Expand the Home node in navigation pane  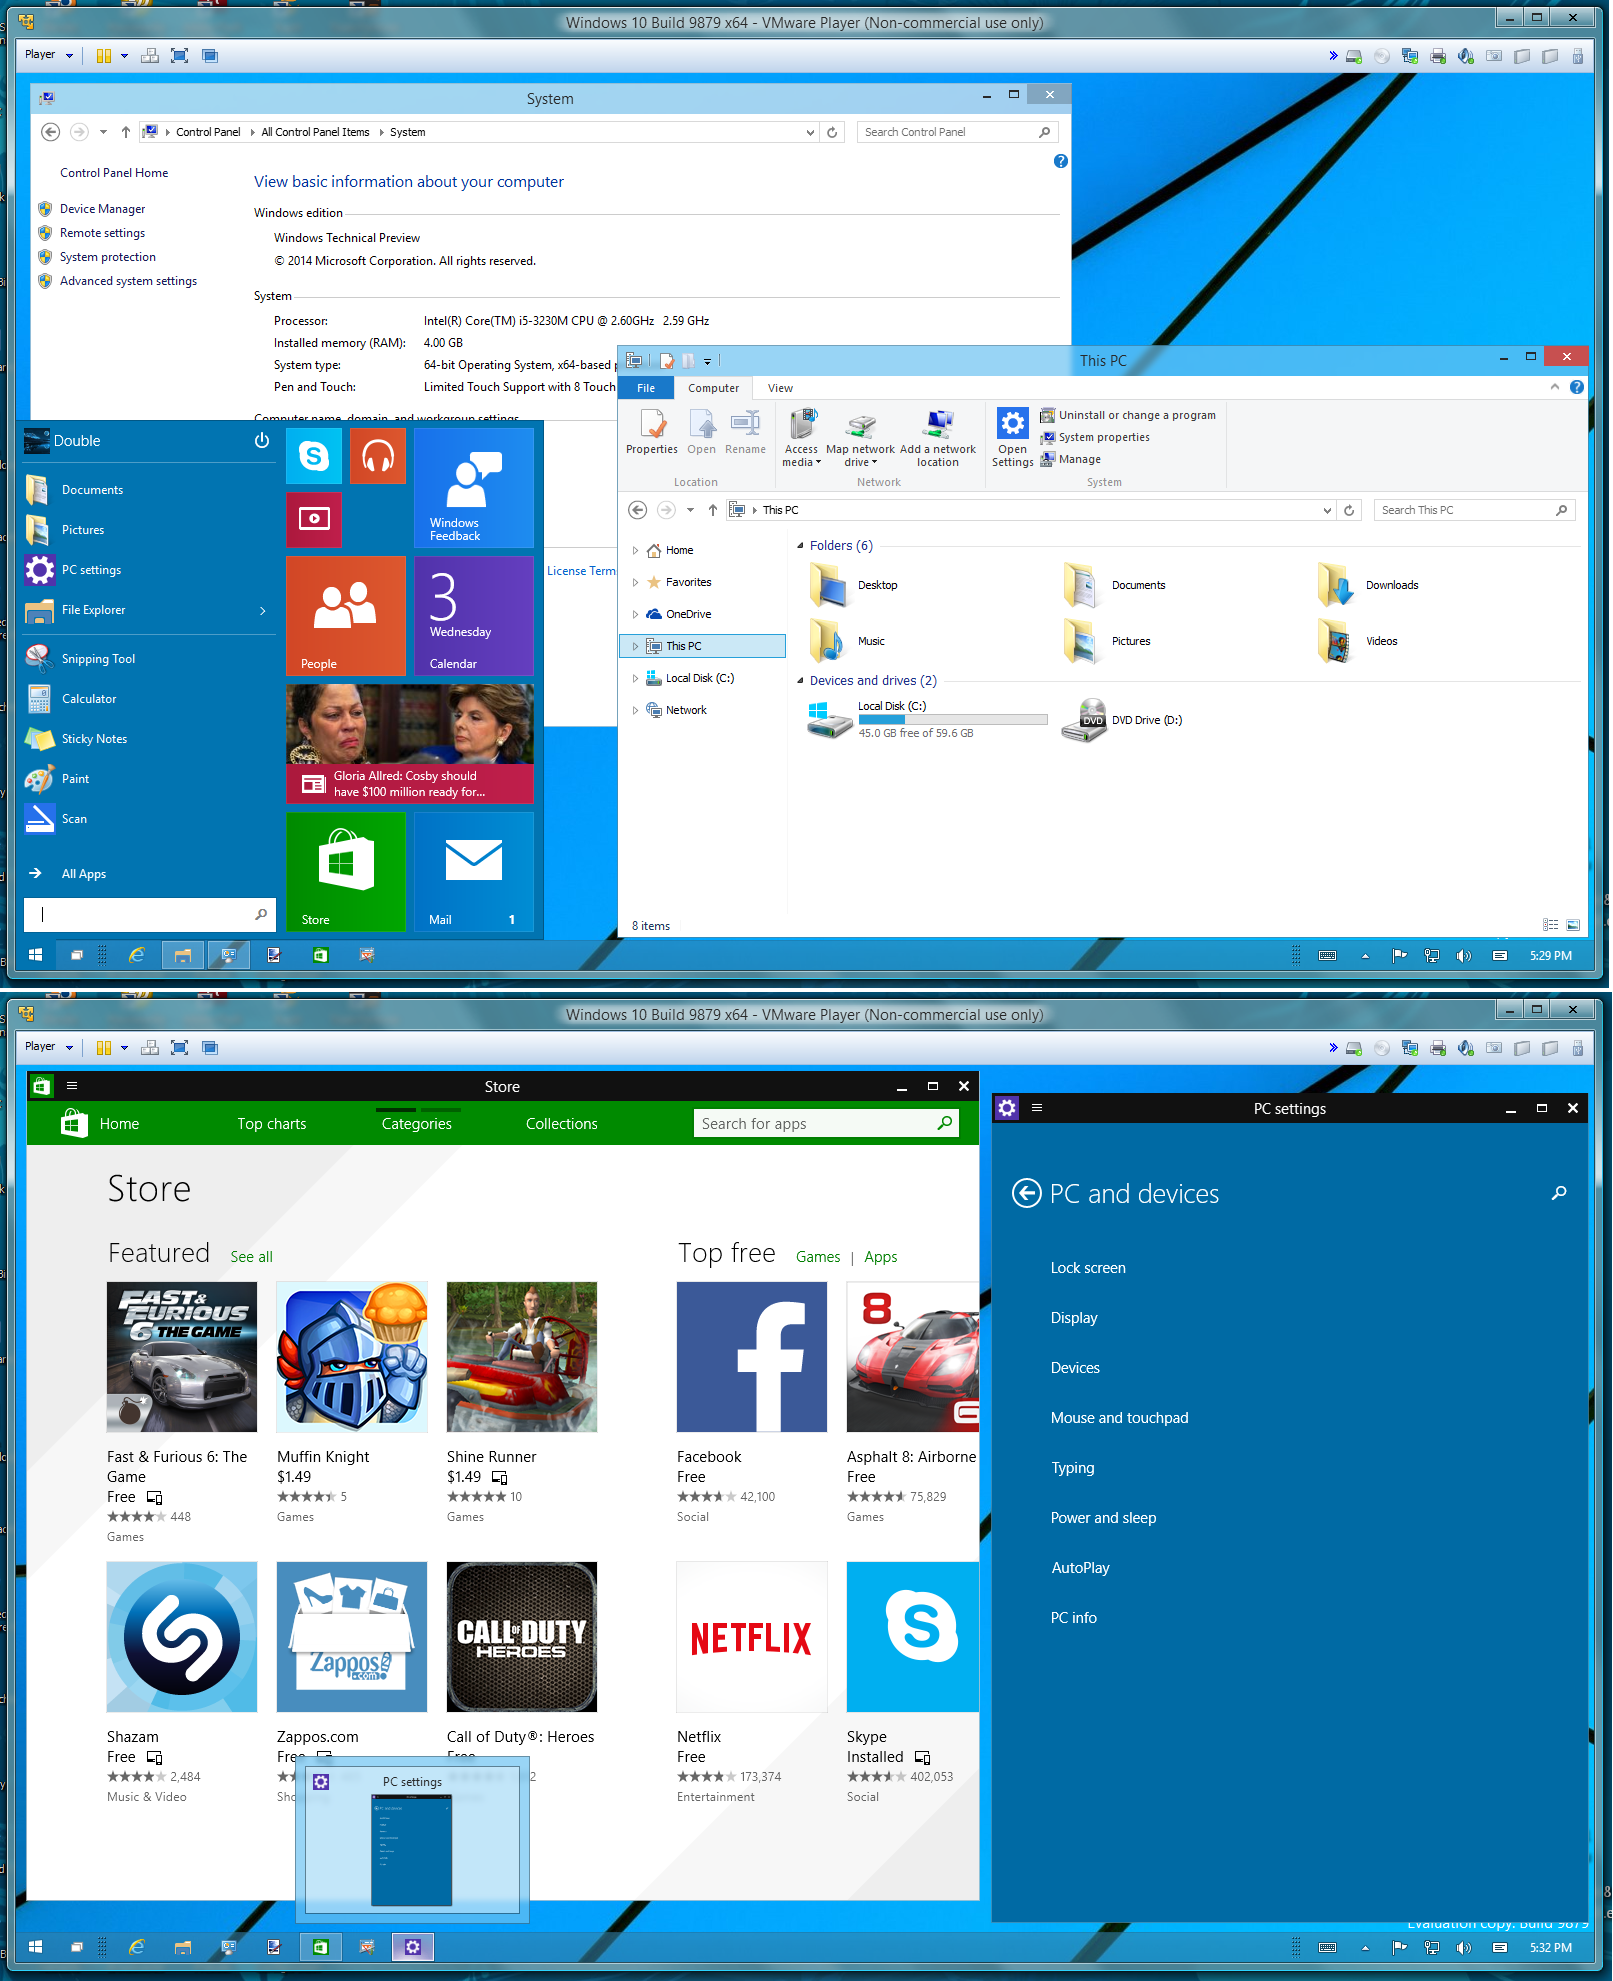pos(635,550)
